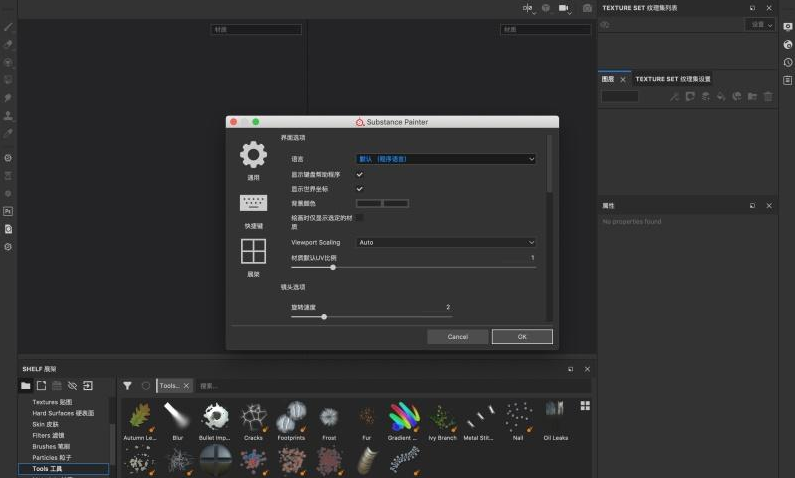Click the Cancel button
This screenshot has width=795, height=478.
458,337
